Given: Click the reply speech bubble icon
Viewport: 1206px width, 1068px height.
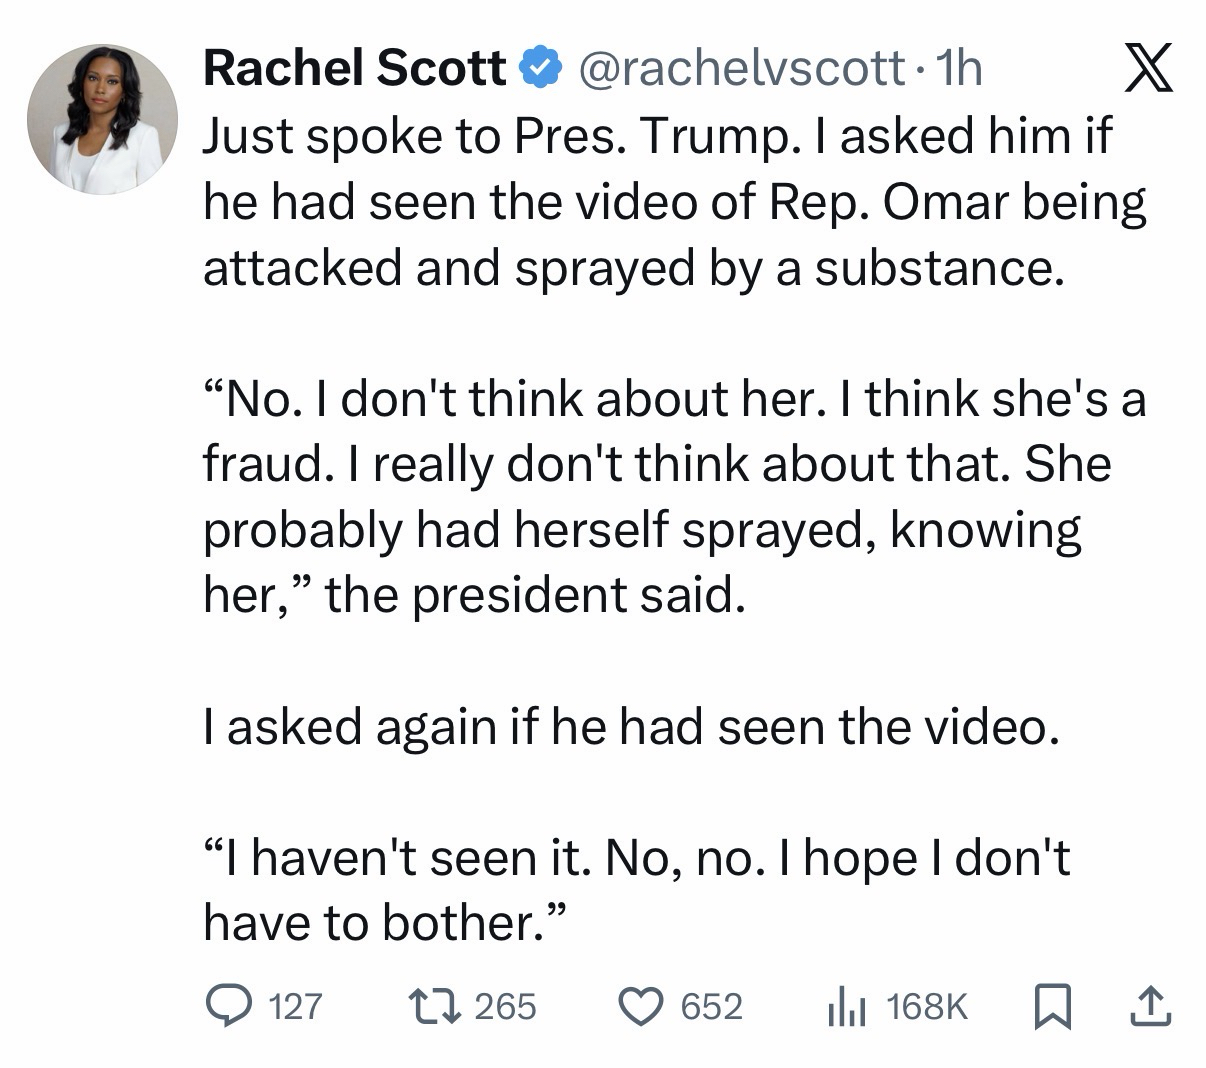Looking at the screenshot, I should point(227,1006).
